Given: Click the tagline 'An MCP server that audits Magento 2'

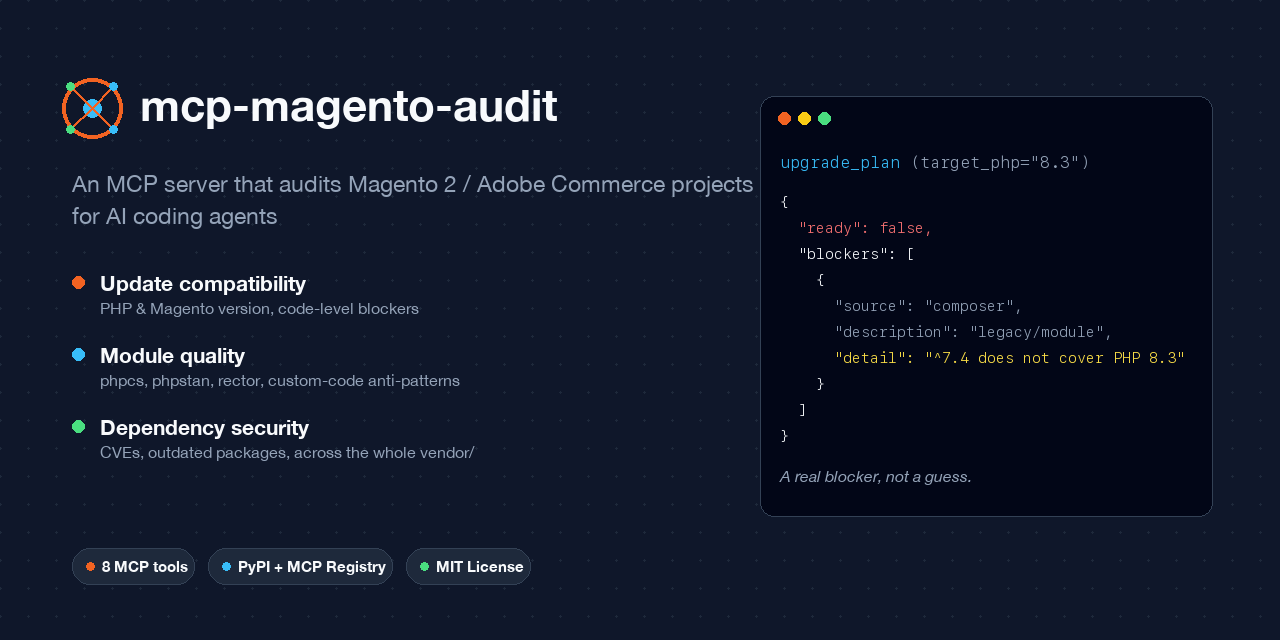Looking at the screenshot, I should [x=412, y=200].
